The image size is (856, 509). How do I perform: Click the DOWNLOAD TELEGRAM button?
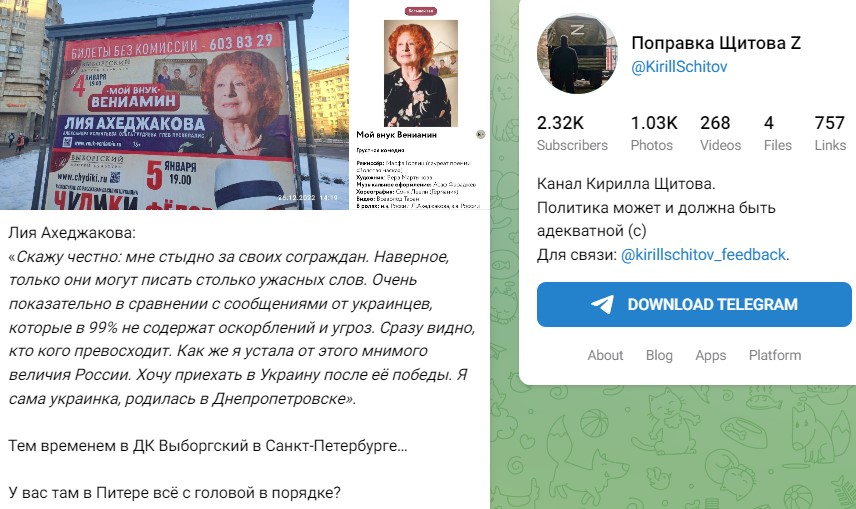point(694,304)
